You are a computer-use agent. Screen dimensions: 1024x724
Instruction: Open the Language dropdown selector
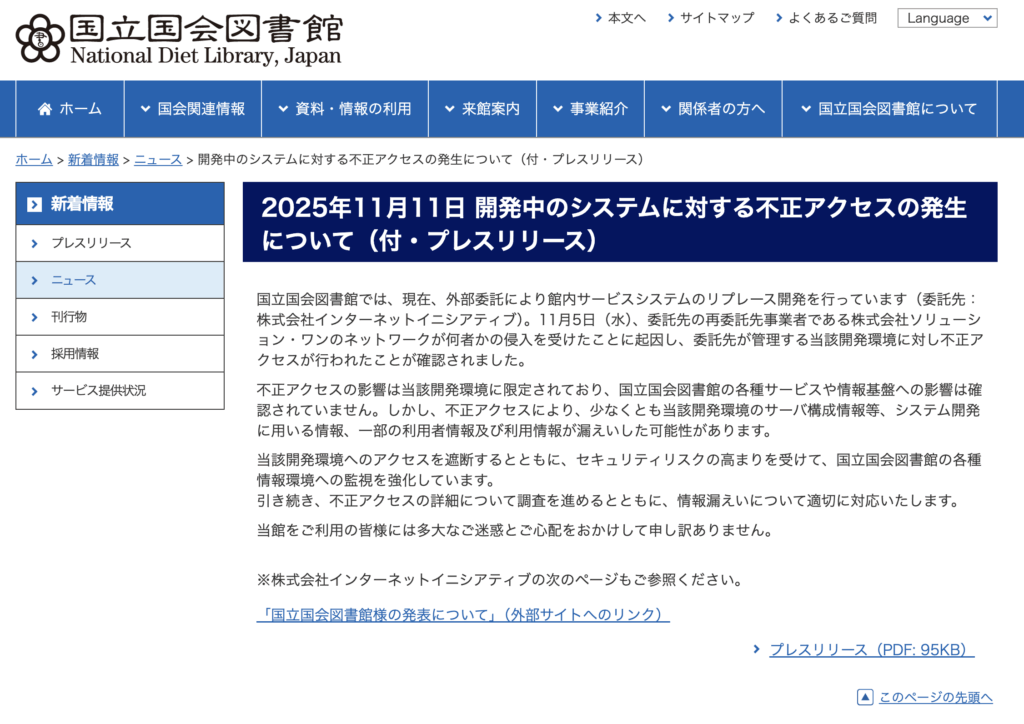tap(946, 18)
